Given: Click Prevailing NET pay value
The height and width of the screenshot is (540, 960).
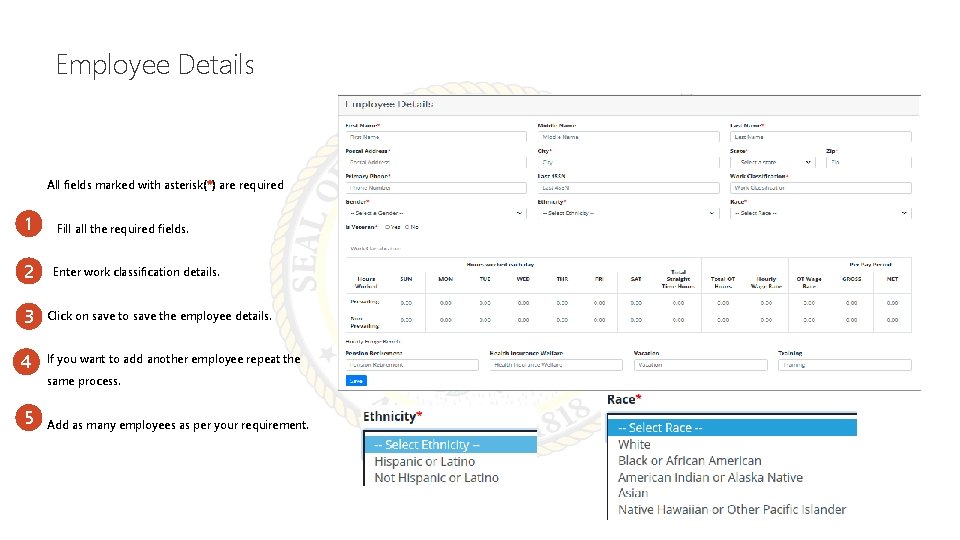Looking at the screenshot, I should point(892,303).
